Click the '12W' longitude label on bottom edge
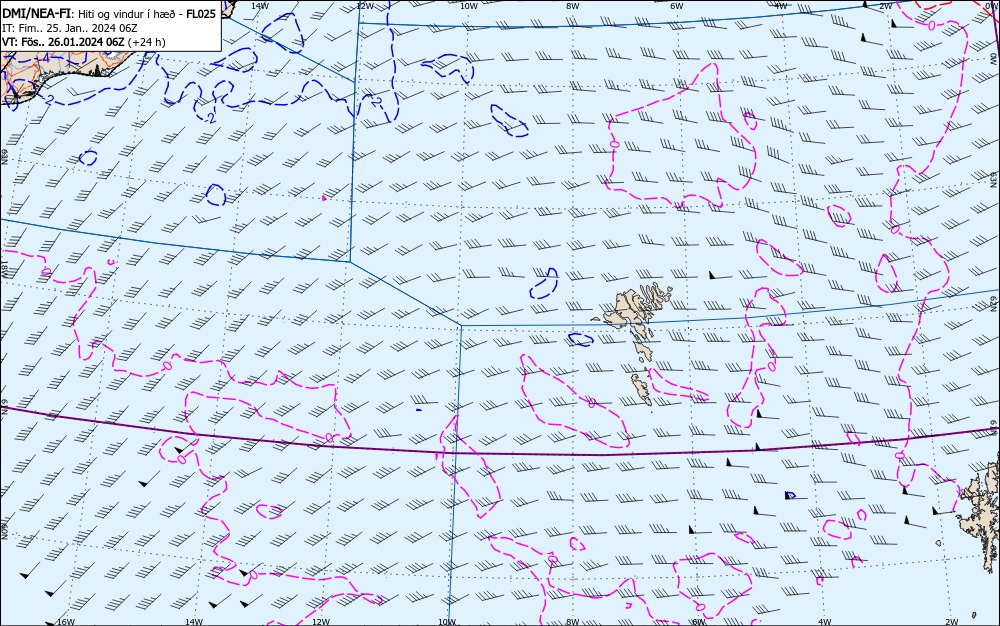 pyautogui.click(x=321, y=622)
